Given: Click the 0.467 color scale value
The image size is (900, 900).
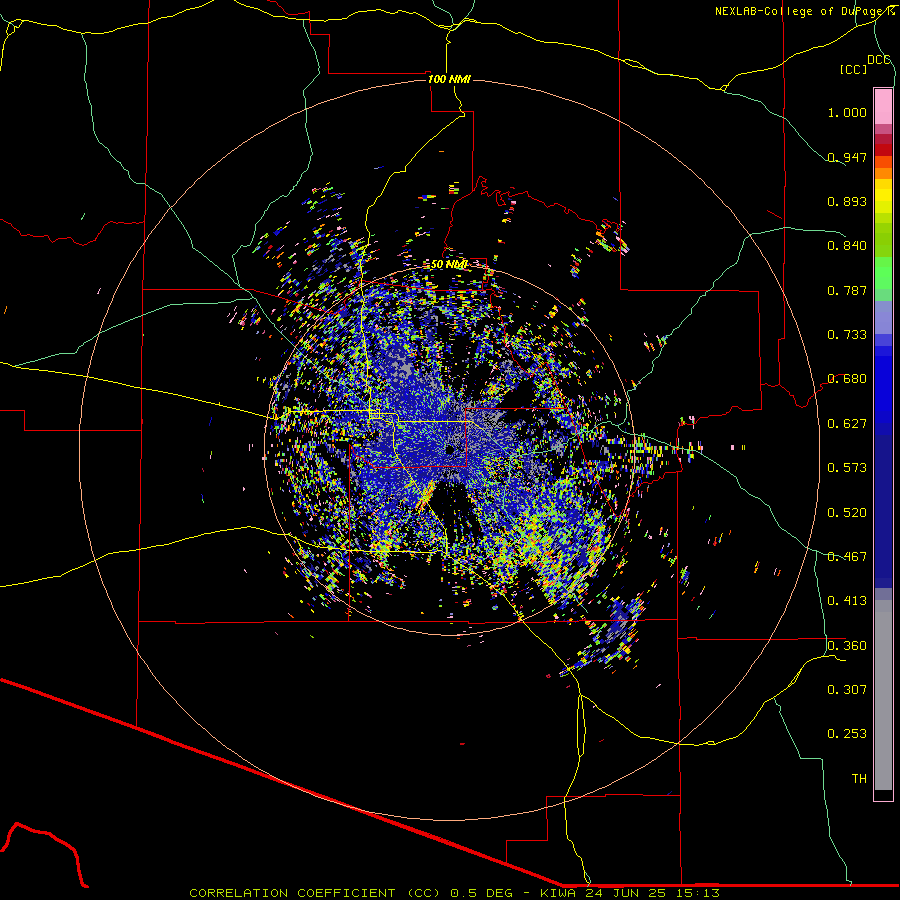Looking at the screenshot, I should pyautogui.click(x=847, y=557).
